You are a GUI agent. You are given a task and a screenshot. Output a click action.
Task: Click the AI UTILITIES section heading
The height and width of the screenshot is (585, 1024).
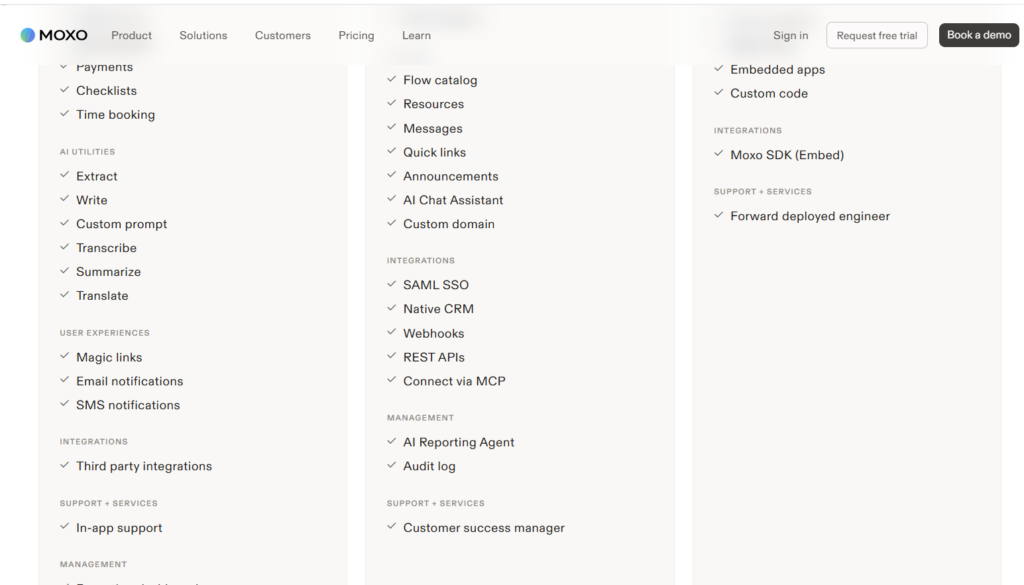pos(88,151)
